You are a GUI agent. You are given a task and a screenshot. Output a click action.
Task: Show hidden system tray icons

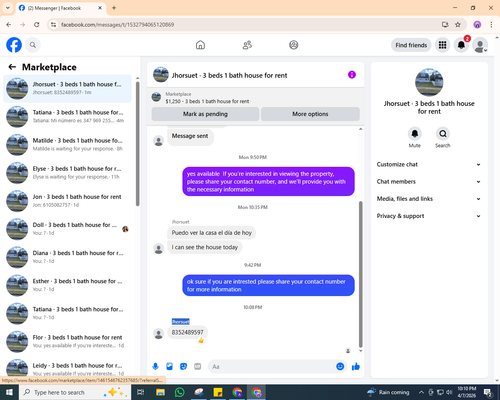(x=421, y=392)
